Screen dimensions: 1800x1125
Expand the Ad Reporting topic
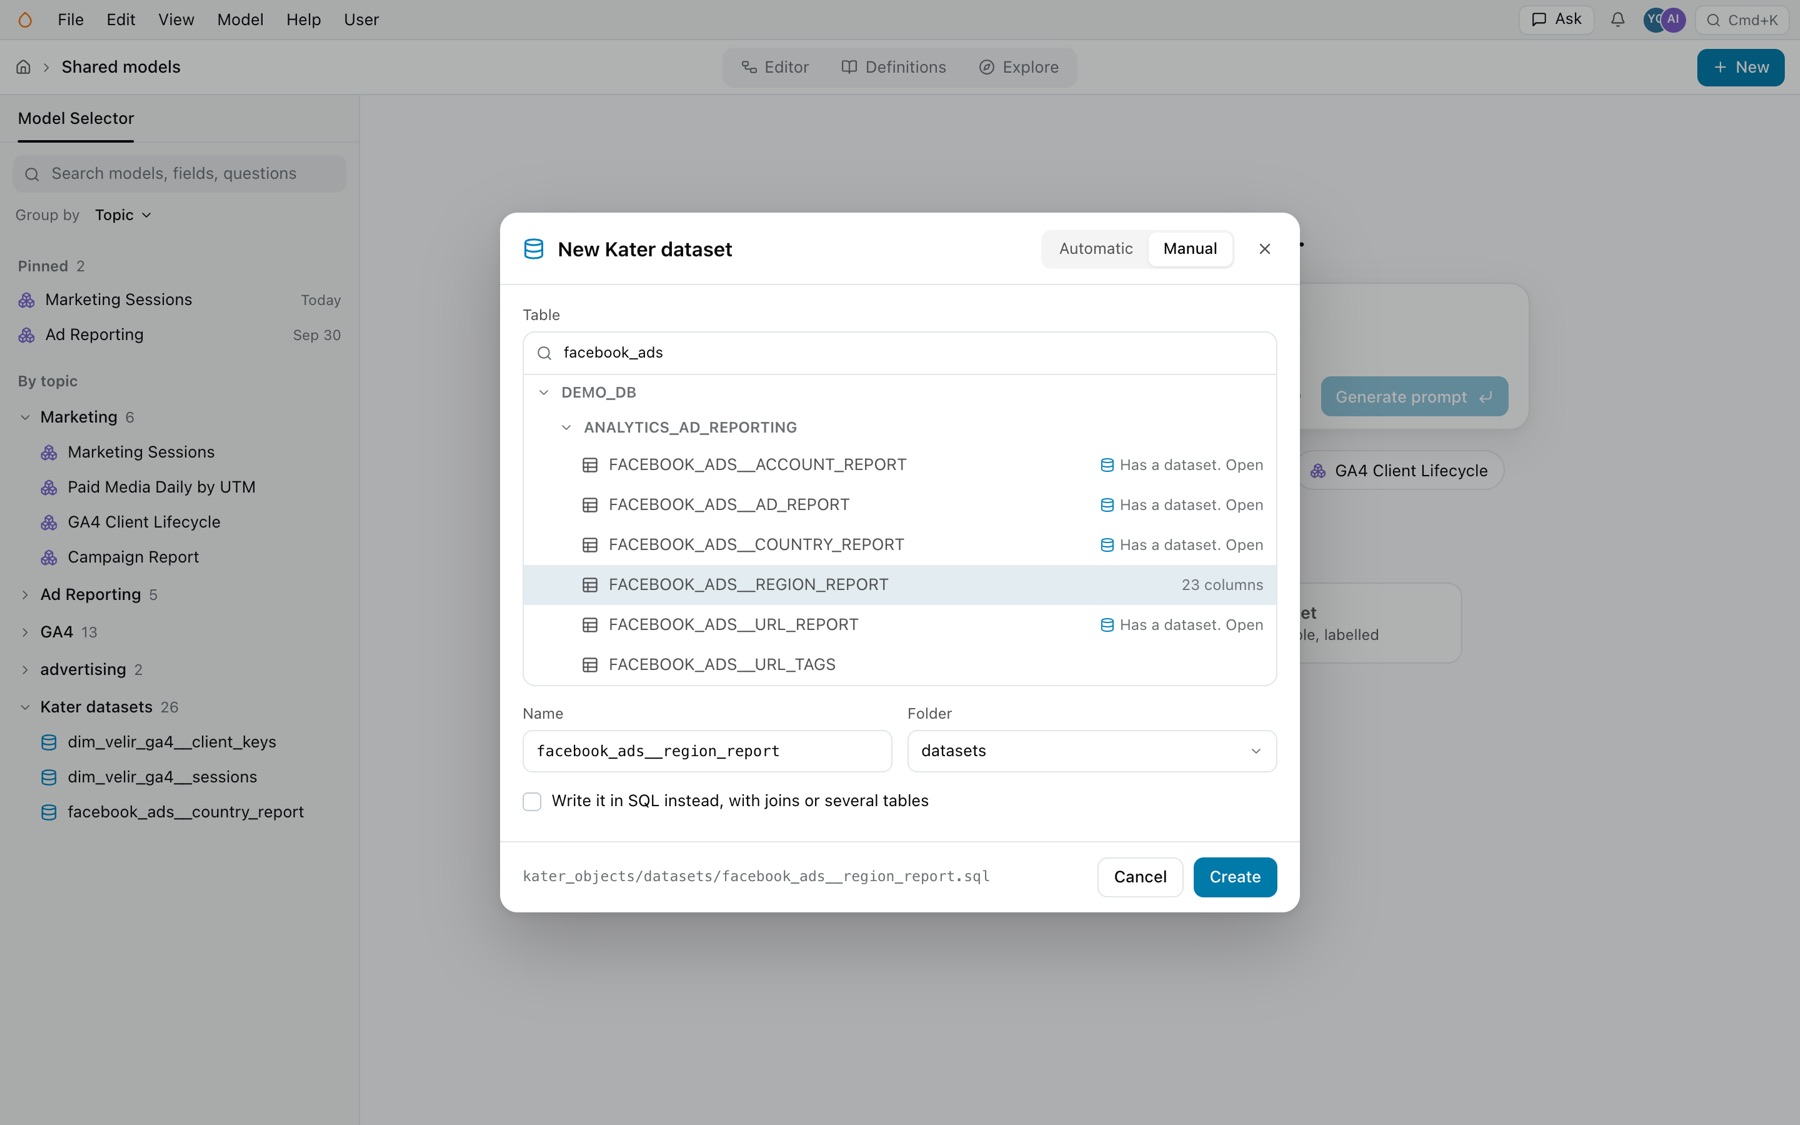point(25,595)
